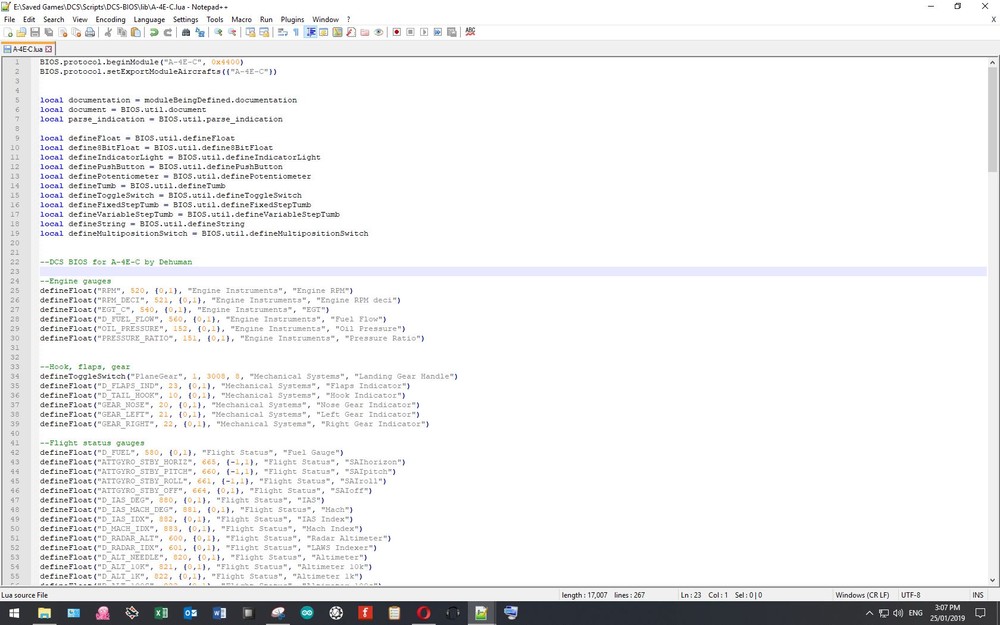Click scrollbar down arrow in editor
This screenshot has height=625, width=1000.
(992, 580)
